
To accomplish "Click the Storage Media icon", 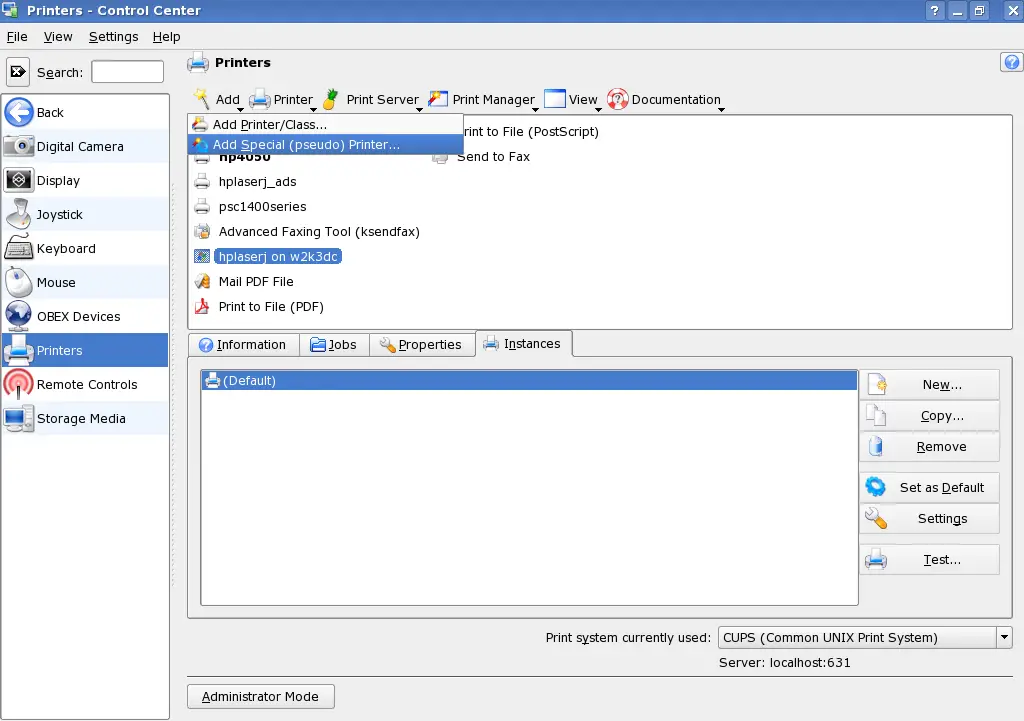I will (x=19, y=419).
